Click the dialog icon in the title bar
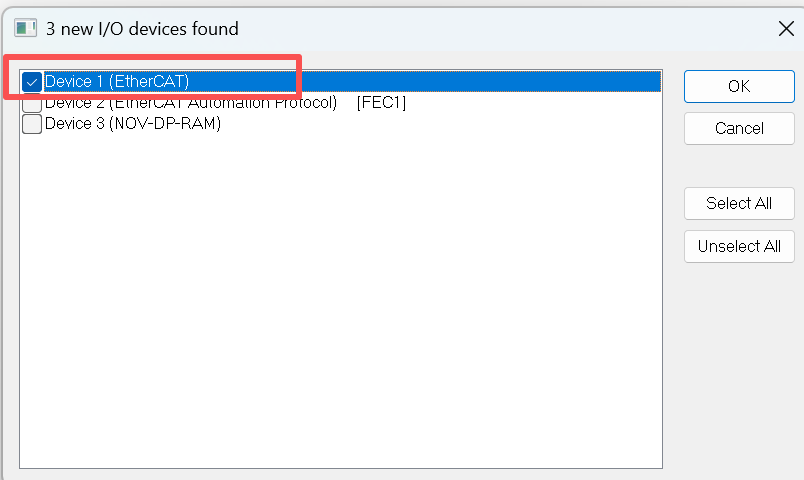This screenshot has height=480, width=804. point(25,29)
